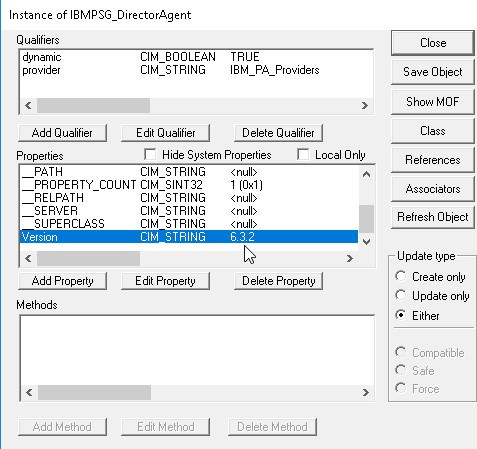The image size is (477, 449).
Task: Click the Save Object button
Action: [x=433, y=72]
